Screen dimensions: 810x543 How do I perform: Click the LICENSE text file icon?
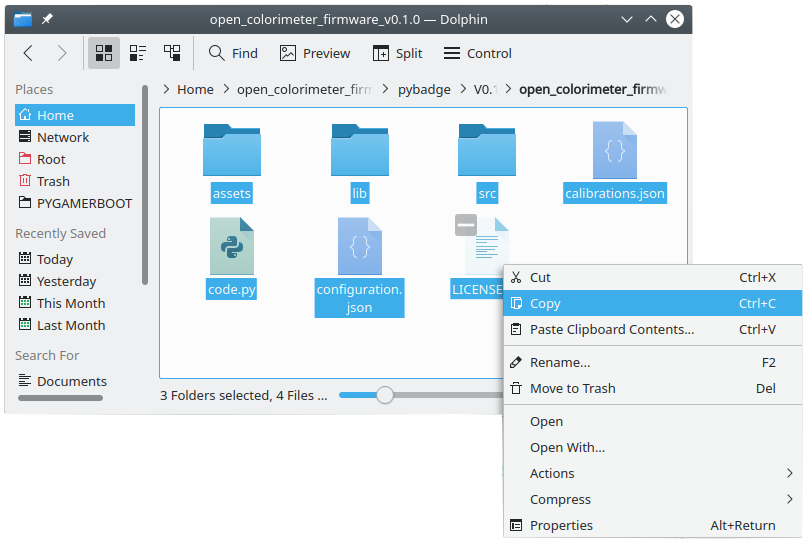click(x=487, y=246)
